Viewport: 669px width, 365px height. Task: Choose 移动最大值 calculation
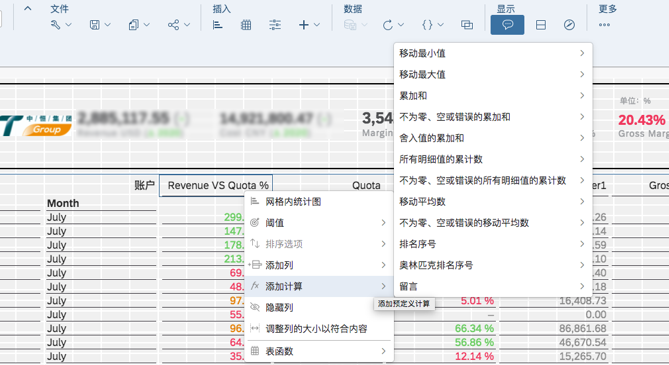(x=493, y=74)
